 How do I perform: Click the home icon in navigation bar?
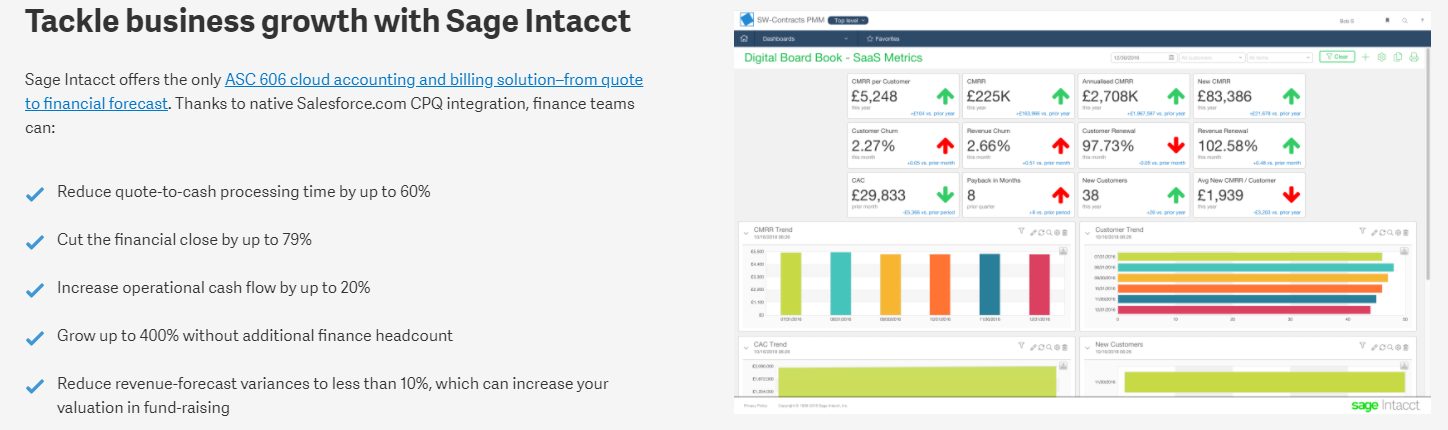744,38
